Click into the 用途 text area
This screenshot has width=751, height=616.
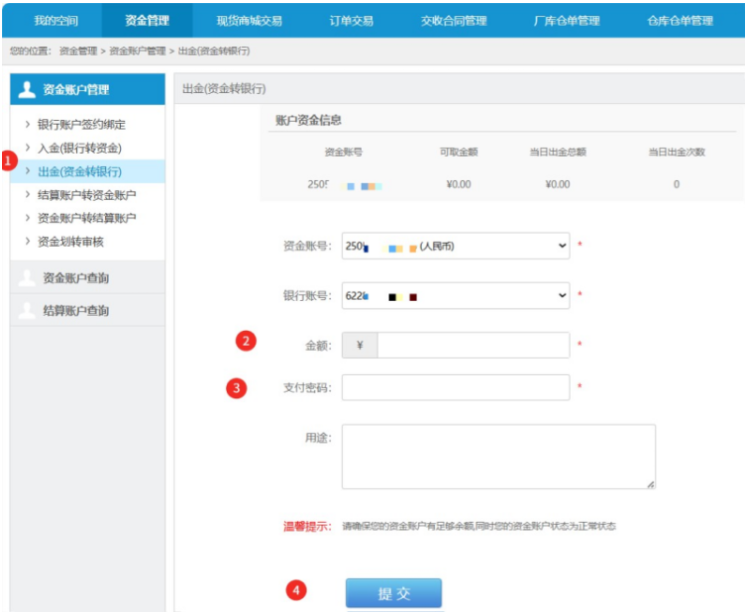pos(498,457)
